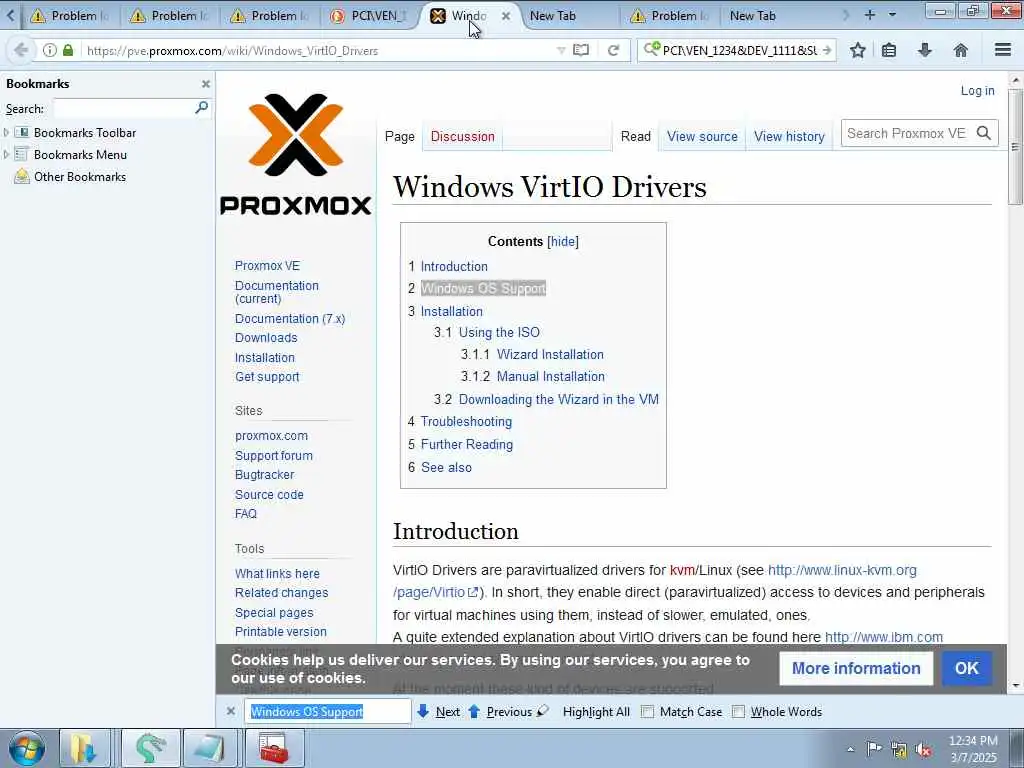
Task: Open the Discussion tab
Action: 462,136
